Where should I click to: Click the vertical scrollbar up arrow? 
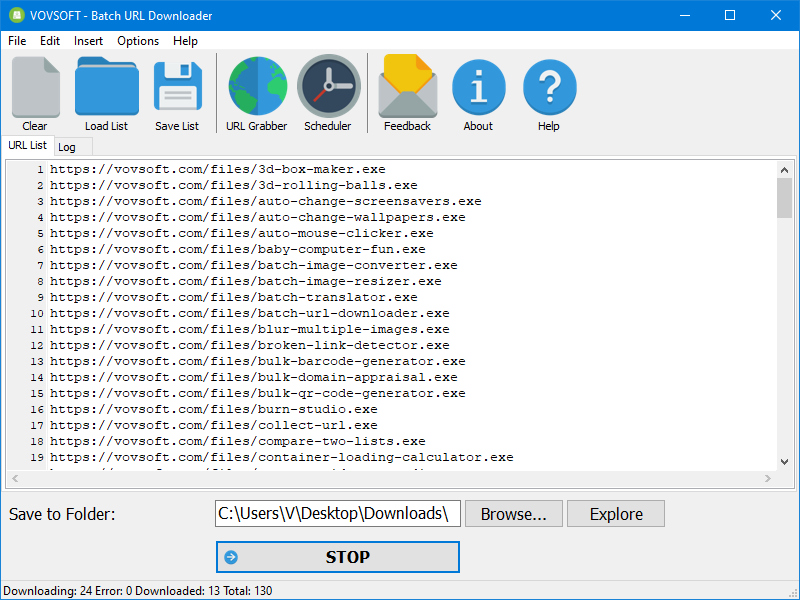click(x=785, y=170)
